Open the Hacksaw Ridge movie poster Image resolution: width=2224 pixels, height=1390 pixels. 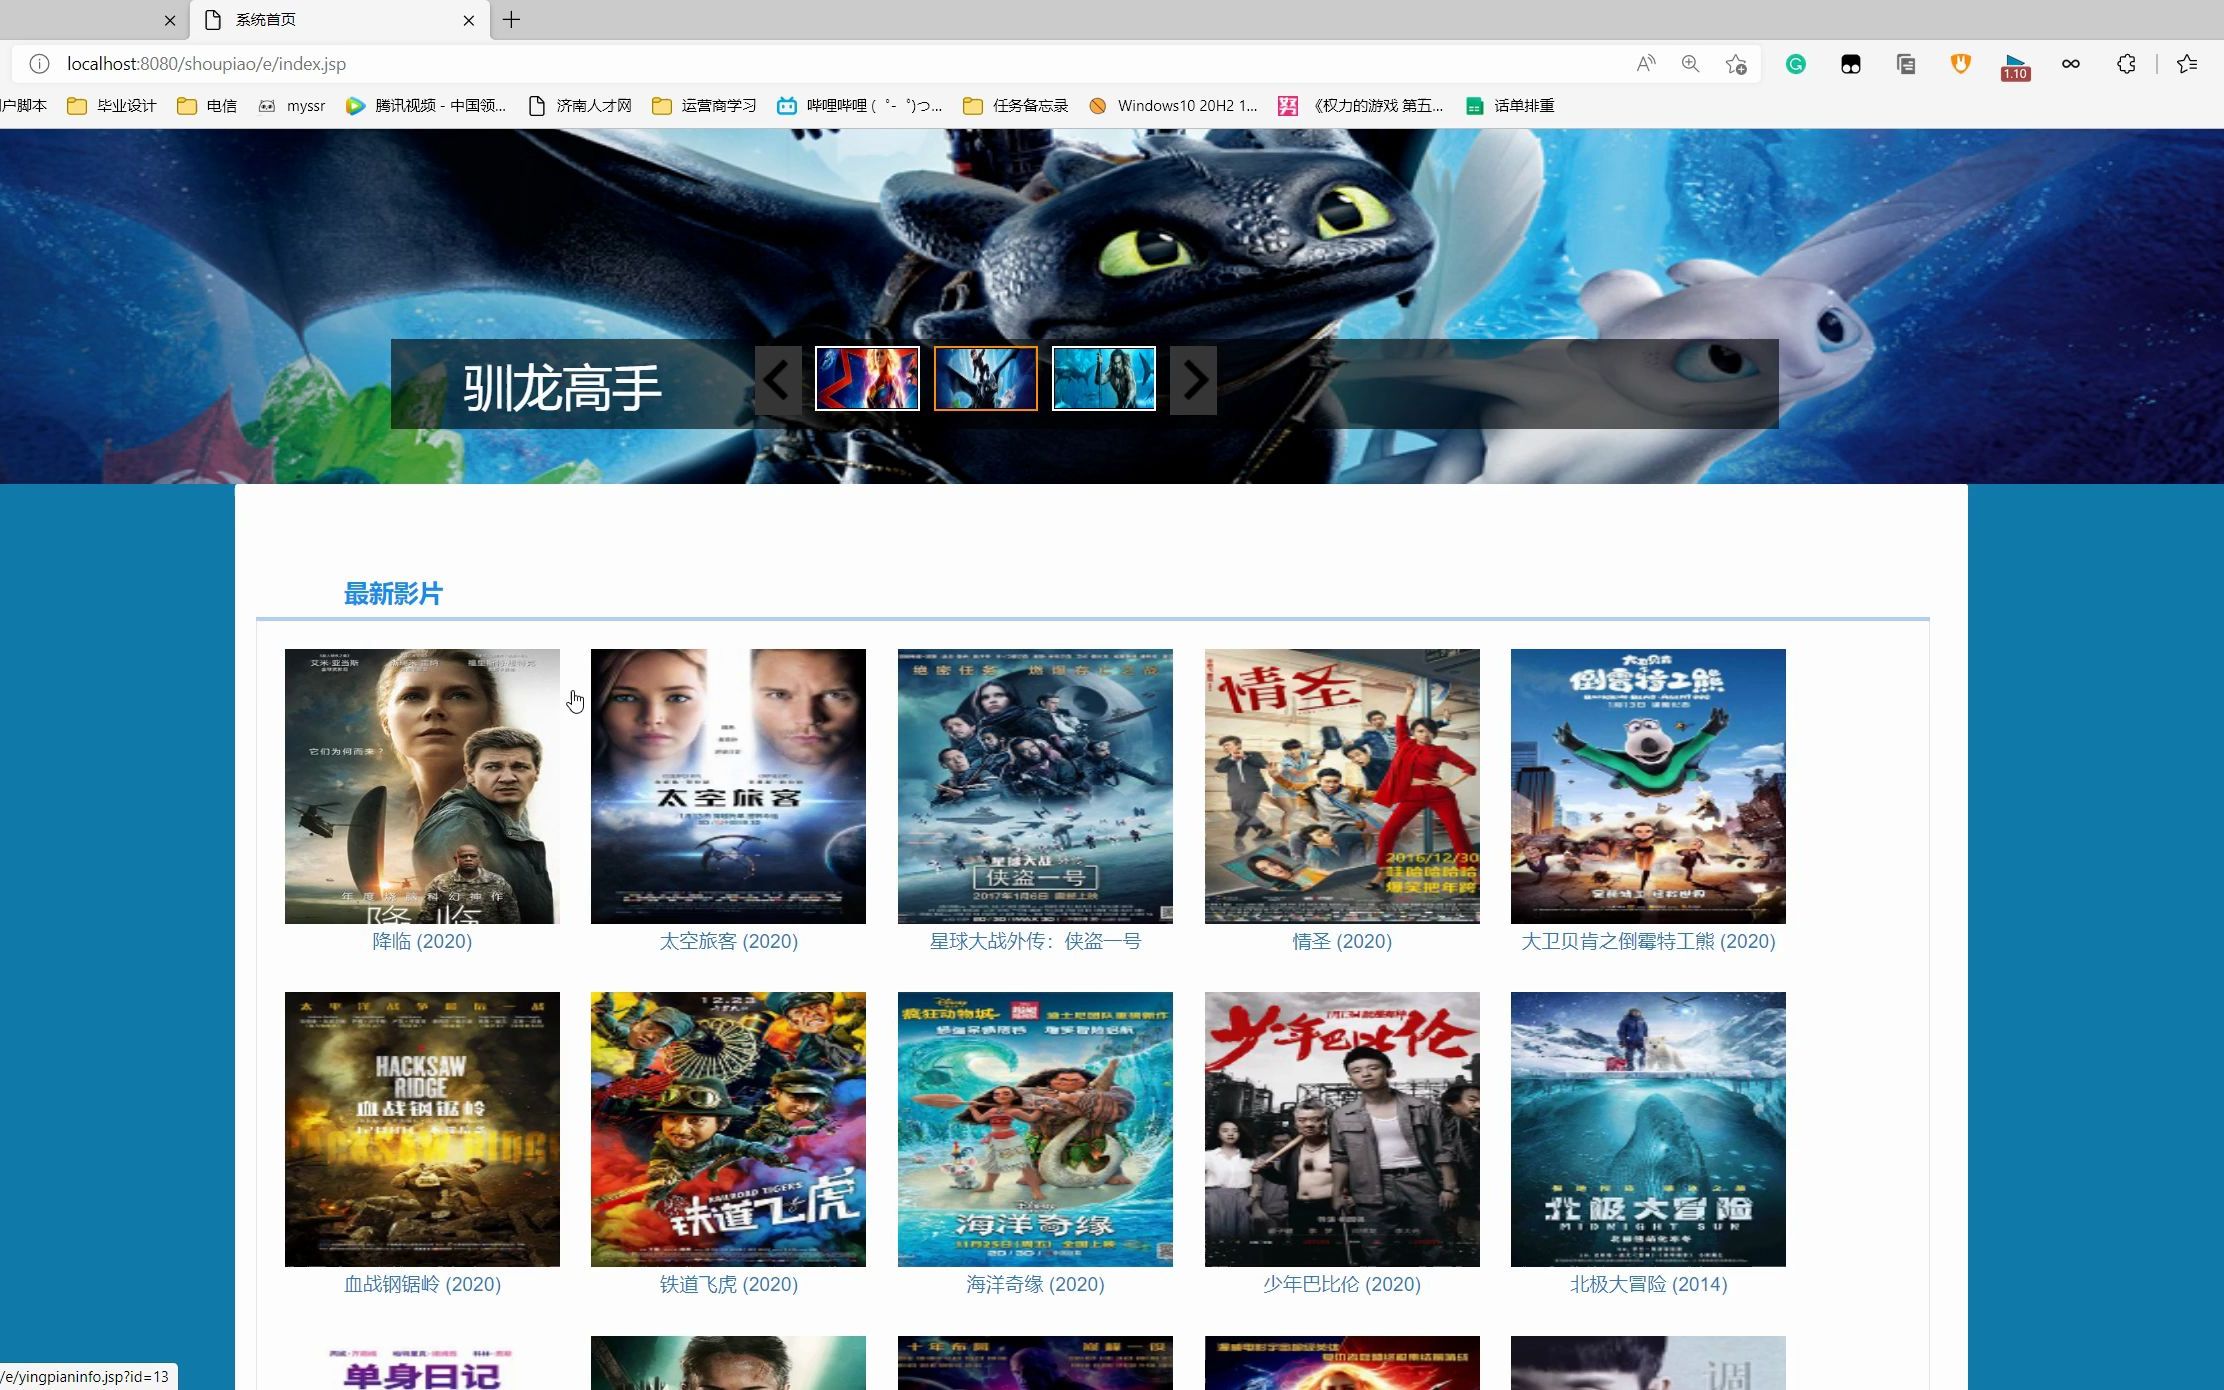pyautogui.click(x=422, y=1129)
